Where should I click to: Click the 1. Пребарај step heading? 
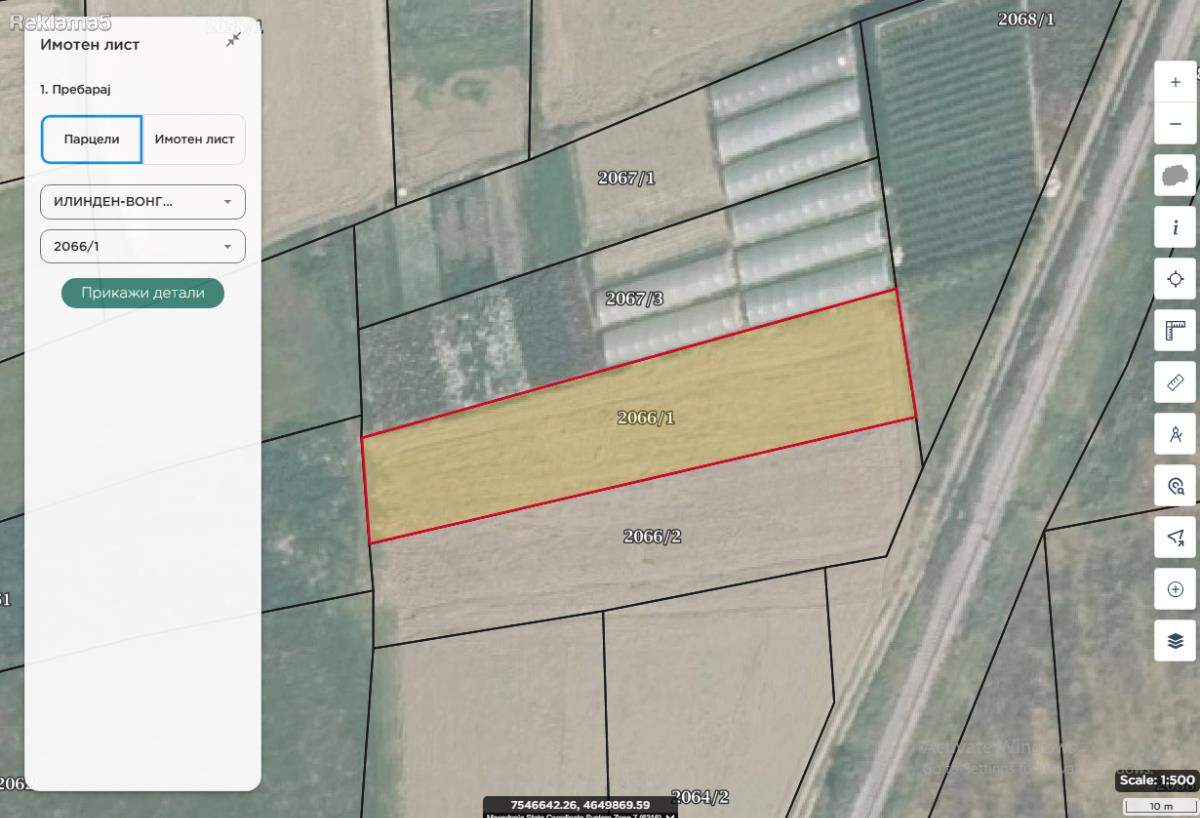click(x=75, y=89)
